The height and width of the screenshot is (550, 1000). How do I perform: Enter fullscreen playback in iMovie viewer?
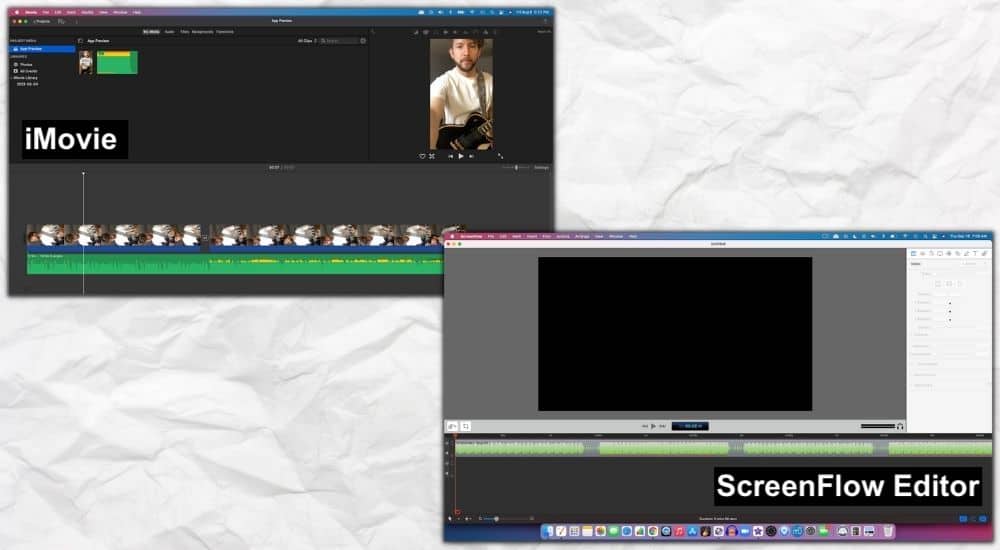(500, 156)
